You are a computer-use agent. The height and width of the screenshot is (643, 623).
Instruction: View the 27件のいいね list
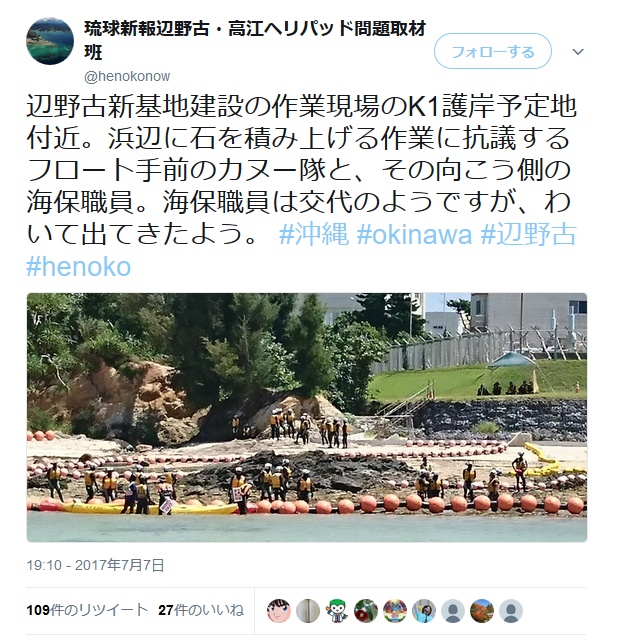coord(201,610)
